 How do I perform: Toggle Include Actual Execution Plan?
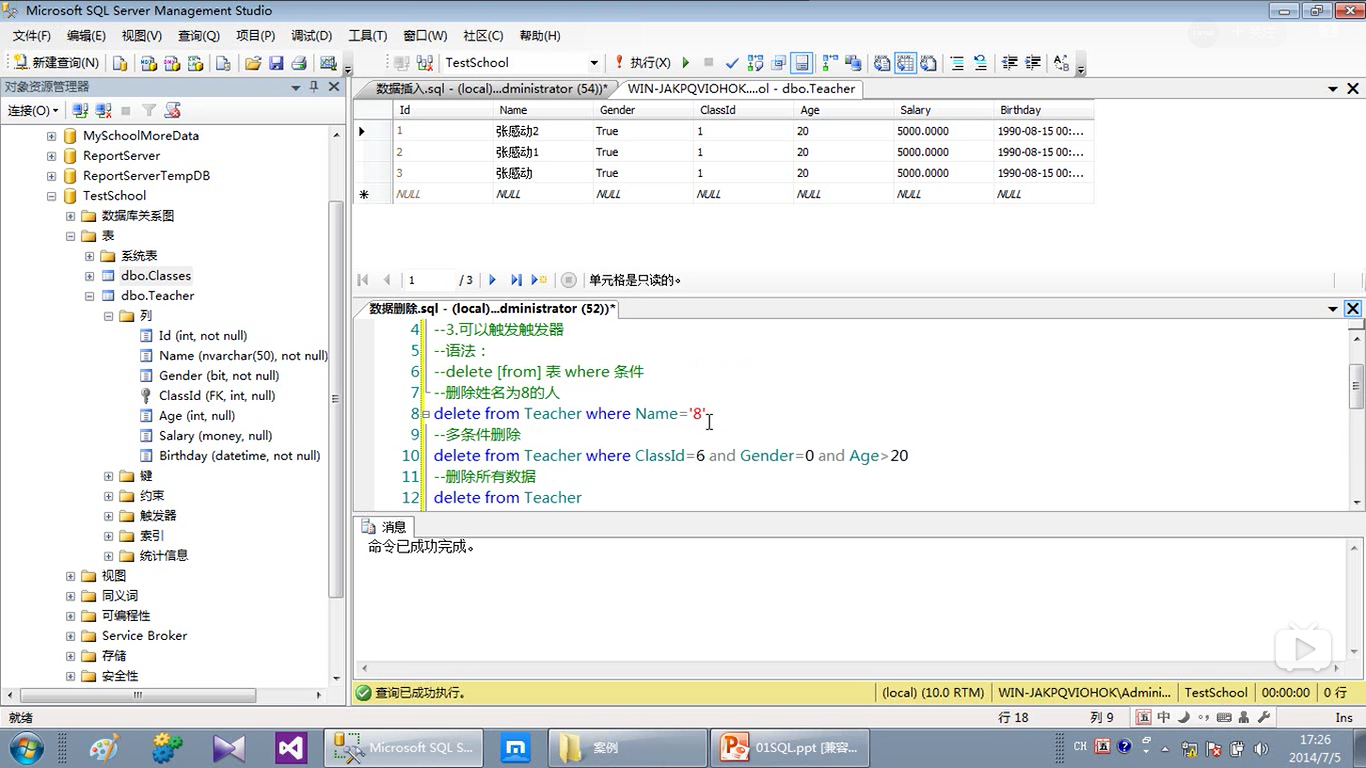point(830,62)
